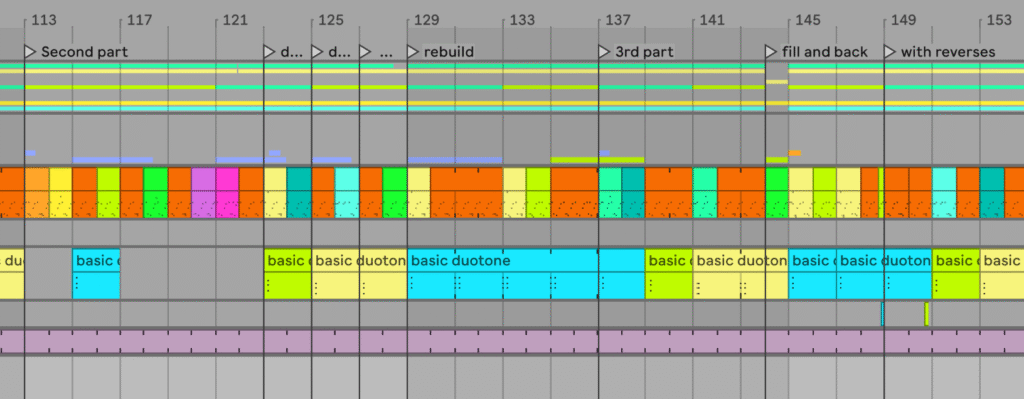Click the fill and back locator triangle
1024x399 pixels.
771,52
